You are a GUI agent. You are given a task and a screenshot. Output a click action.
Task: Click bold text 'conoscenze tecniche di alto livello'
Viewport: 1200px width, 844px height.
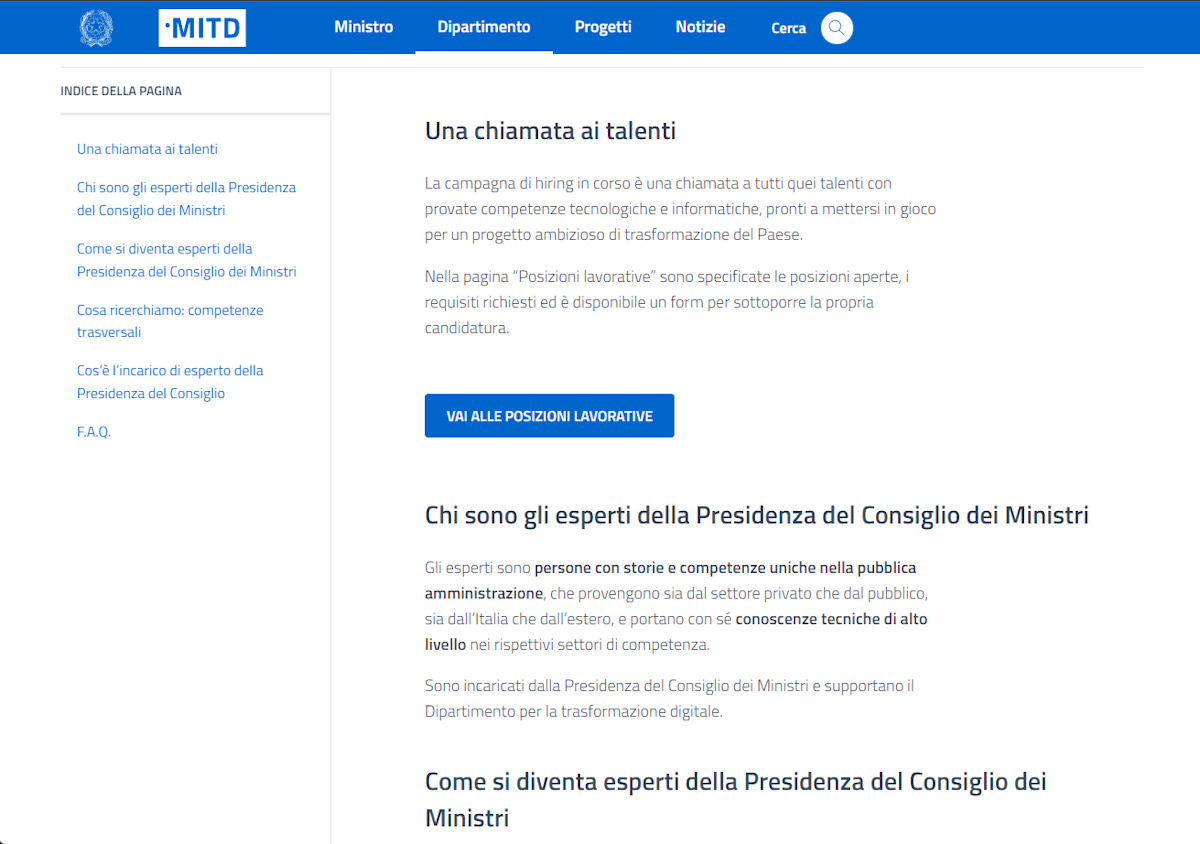(676, 632)
